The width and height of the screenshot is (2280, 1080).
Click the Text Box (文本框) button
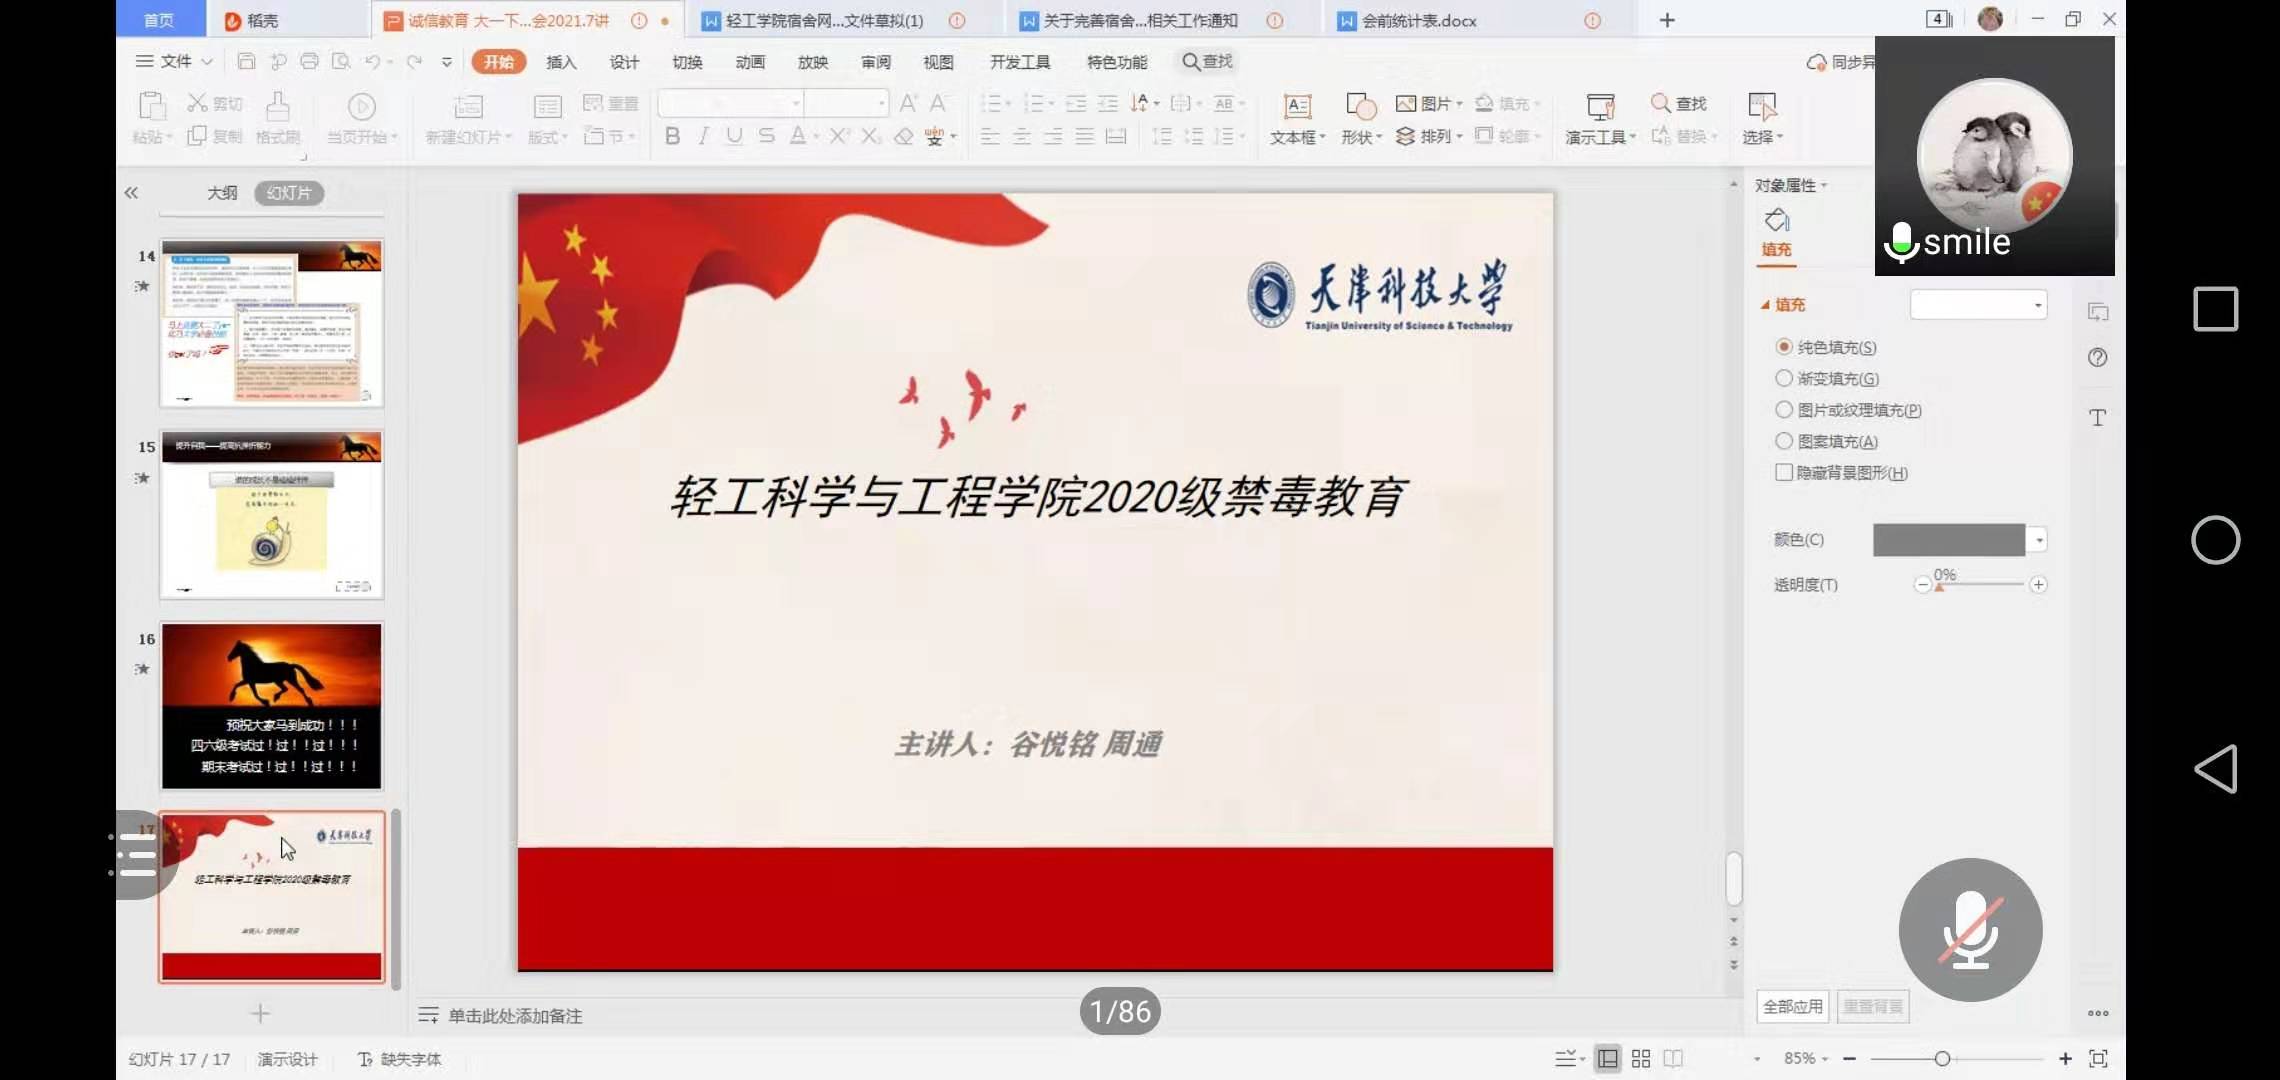coord(1297,119)
